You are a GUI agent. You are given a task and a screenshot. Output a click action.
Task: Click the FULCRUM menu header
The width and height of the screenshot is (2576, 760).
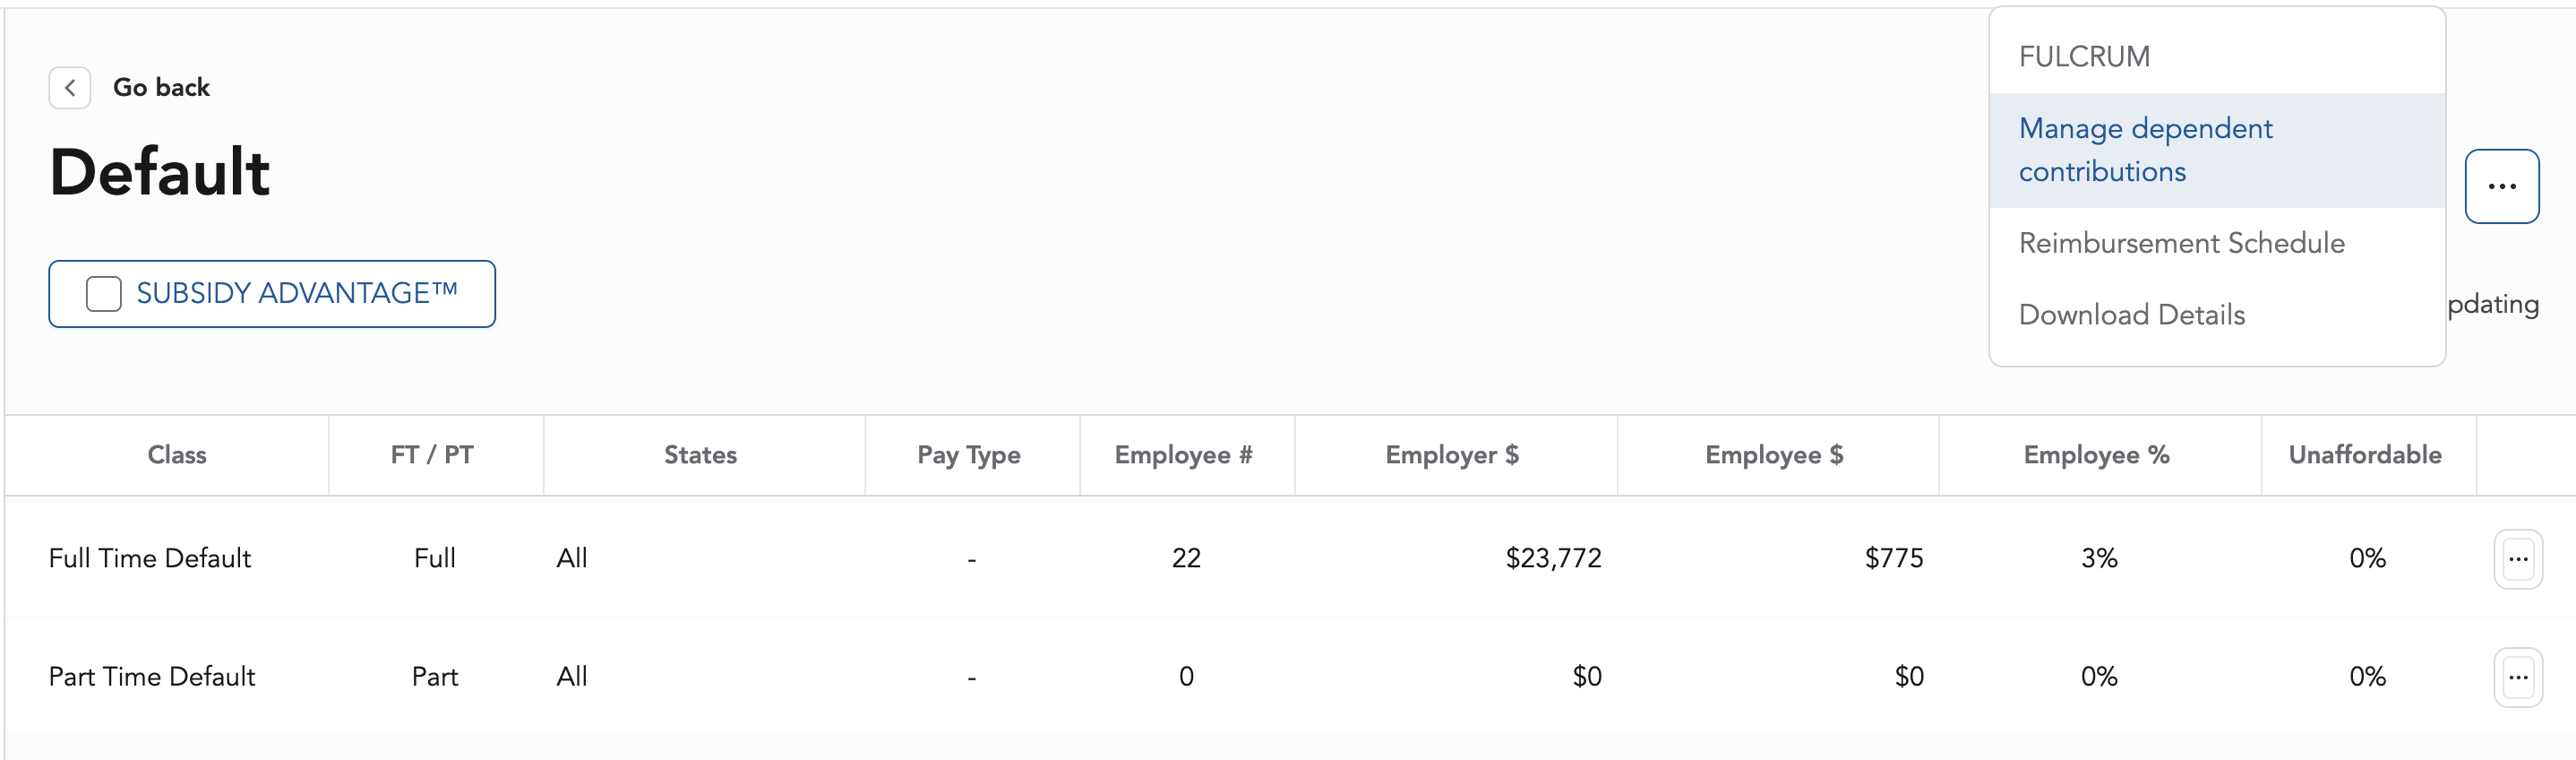pyautogui.click(x=2084, y=57)
